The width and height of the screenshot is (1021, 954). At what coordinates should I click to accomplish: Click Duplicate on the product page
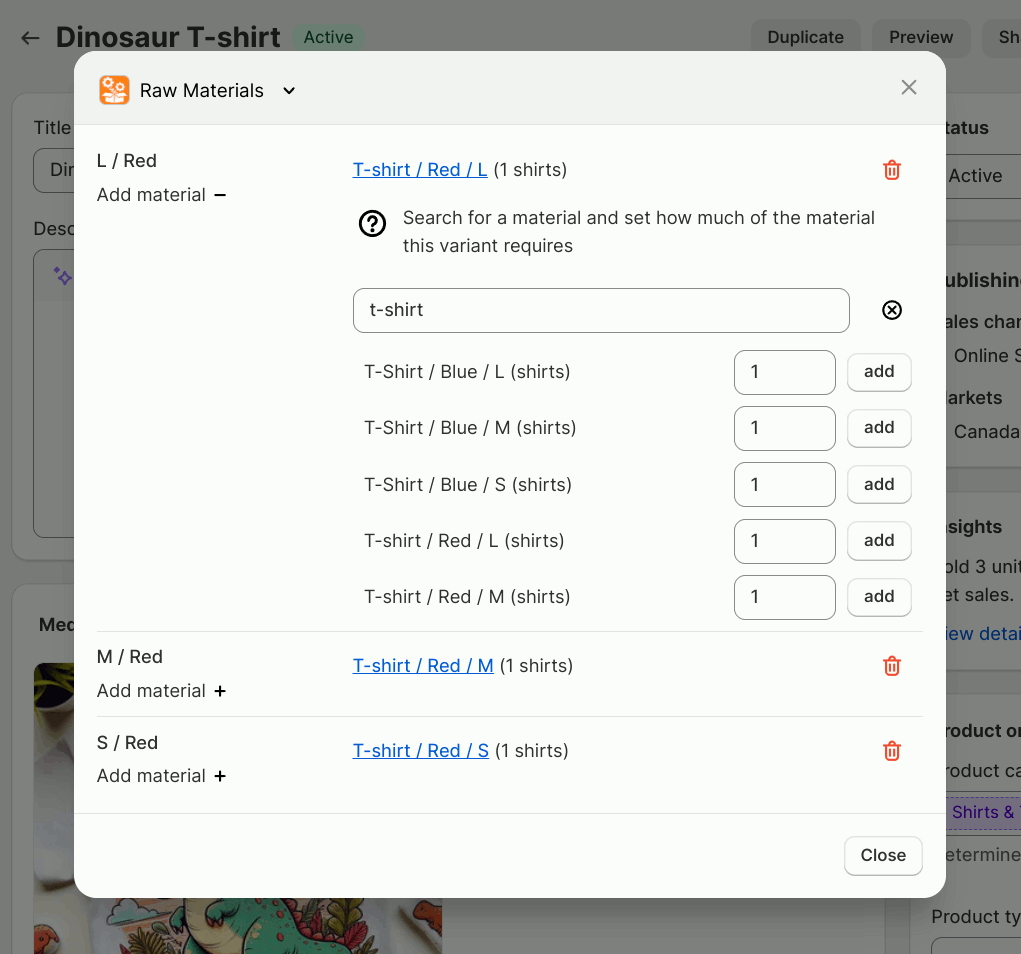pos(805,38)
